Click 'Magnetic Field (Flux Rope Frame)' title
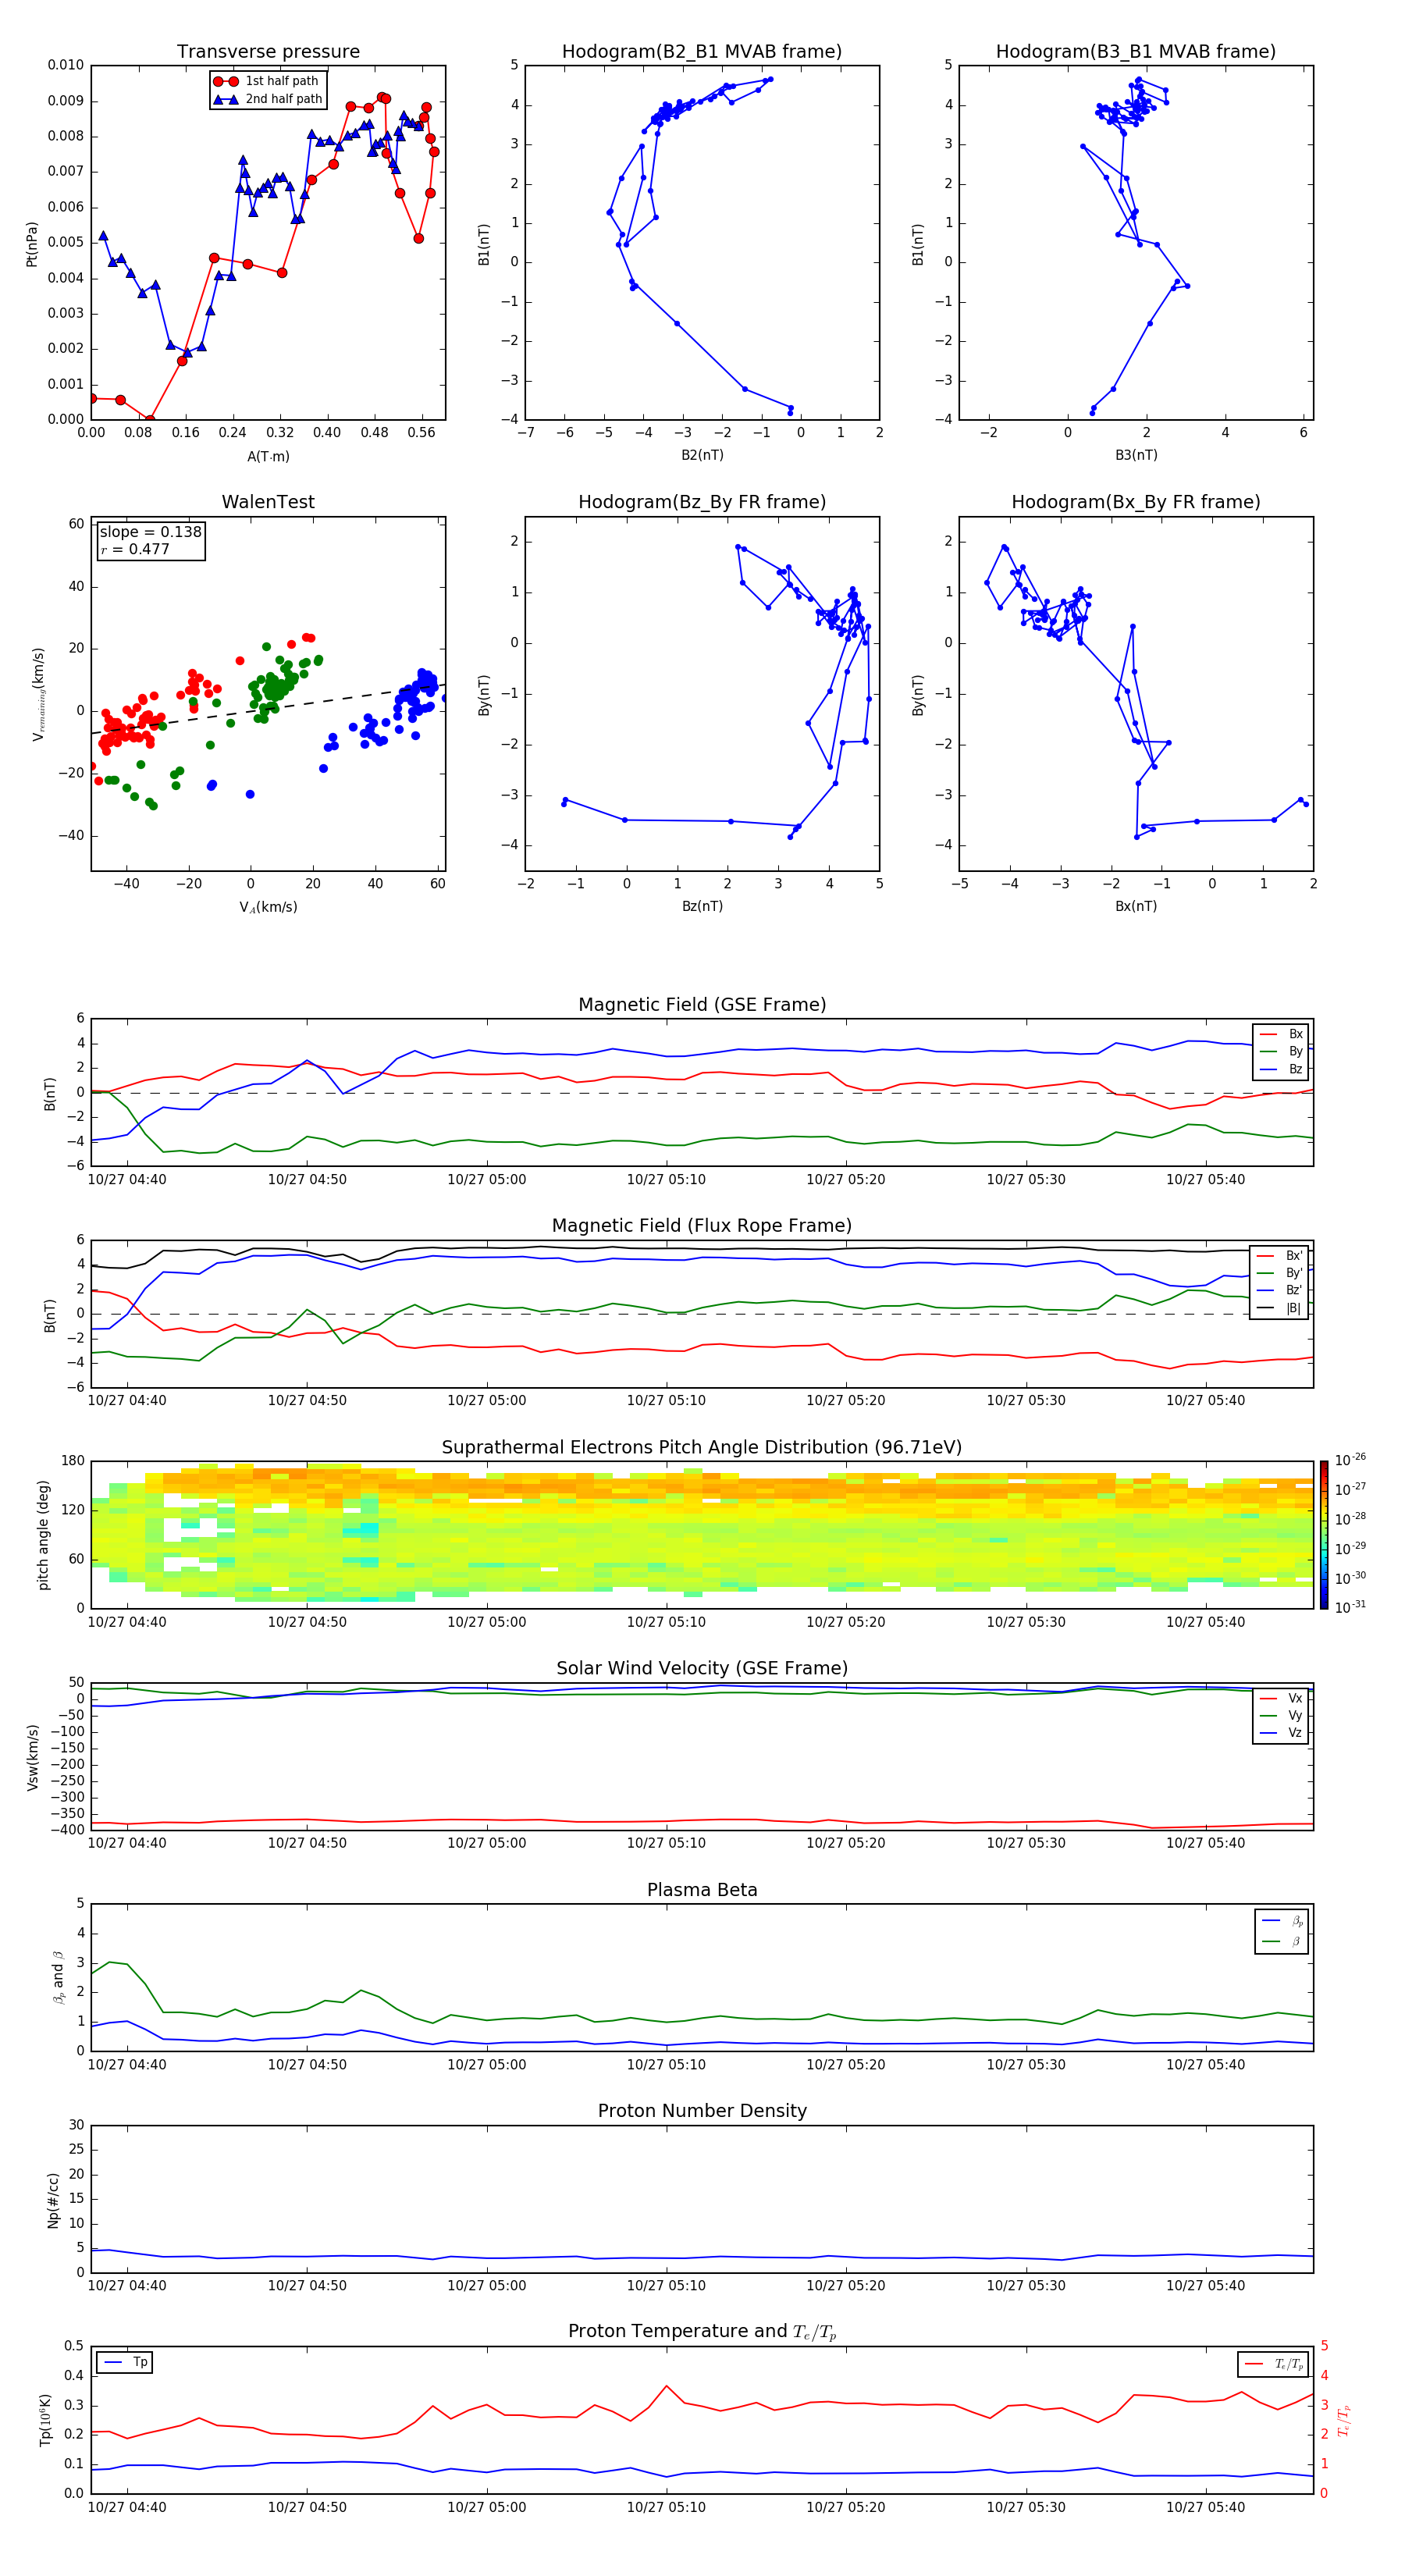The width and height of the screenshot is (1405, 2576). click(702, 1226)
